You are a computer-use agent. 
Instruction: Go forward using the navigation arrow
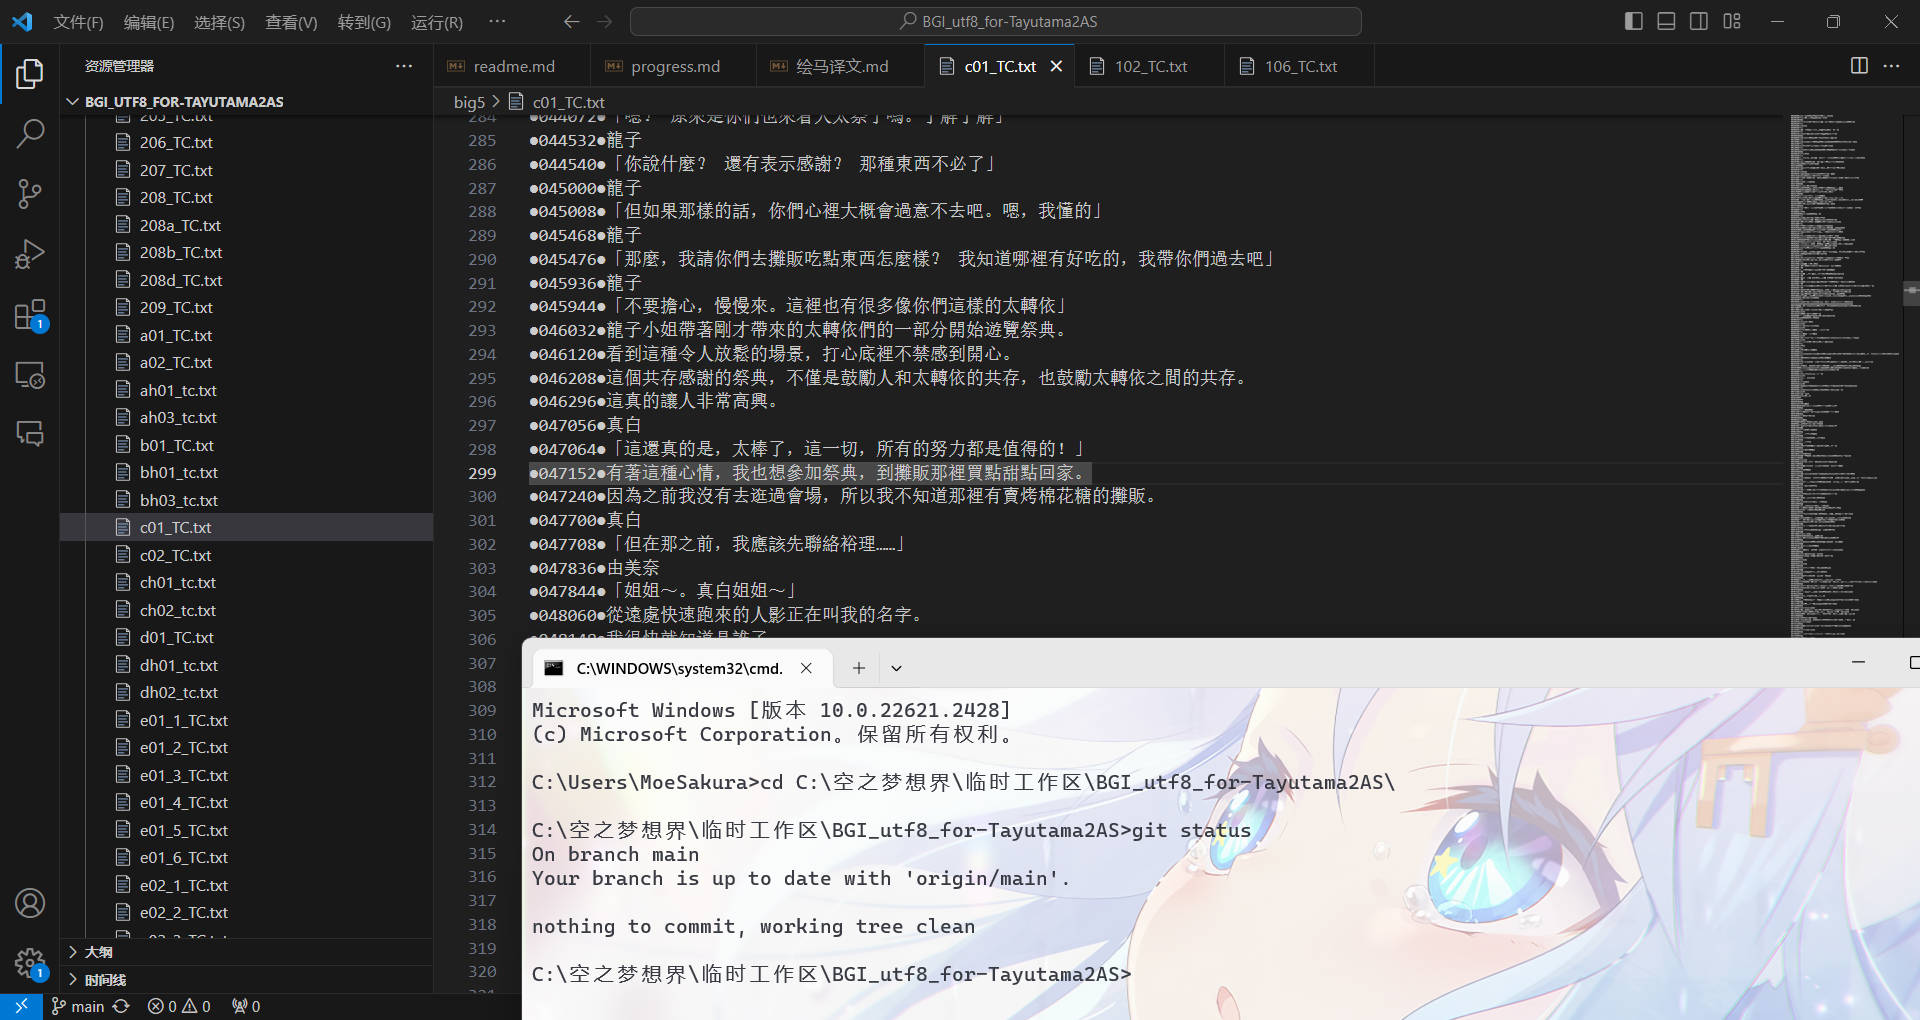(605, 22)
